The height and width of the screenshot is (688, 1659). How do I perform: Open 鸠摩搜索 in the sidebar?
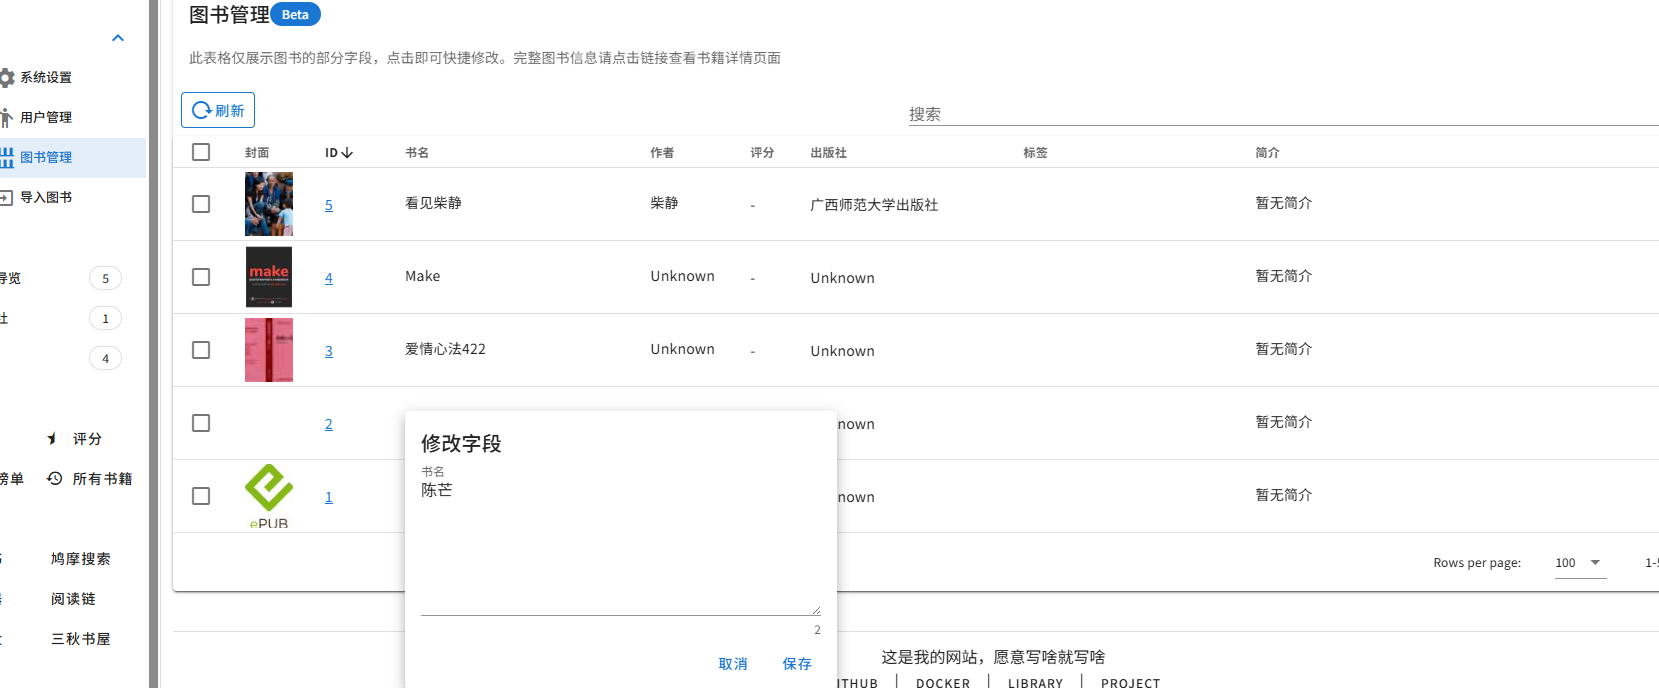(81, 559)
